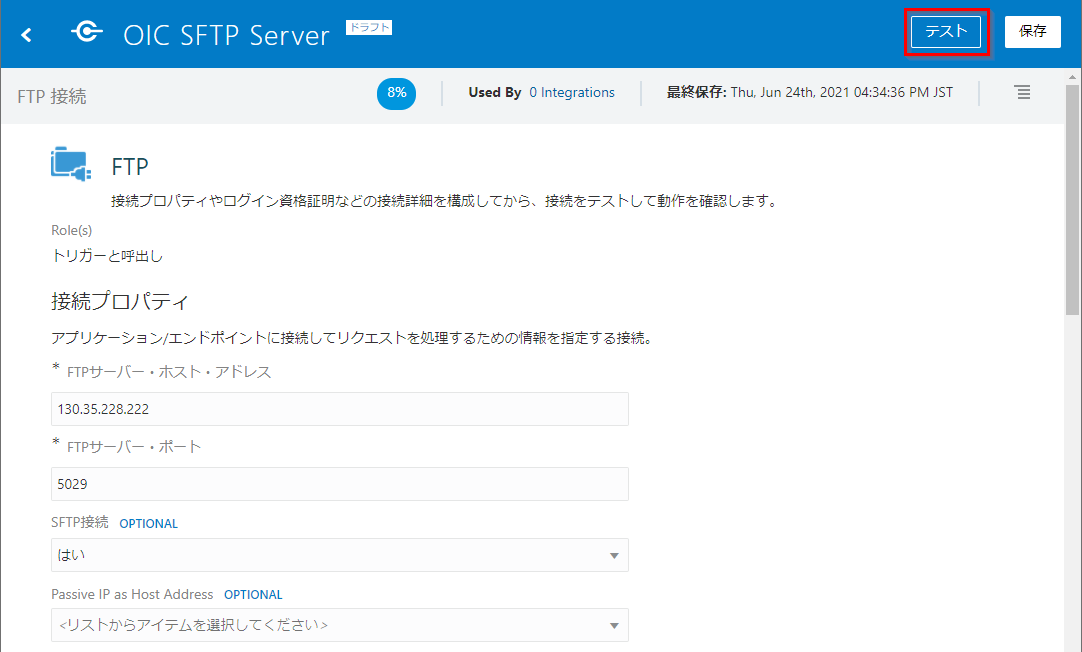This screenshot has width=1082, height=652.
Task: Expand the SFTP接続 dropdown showing はい
Action: (x=339, y=555)
